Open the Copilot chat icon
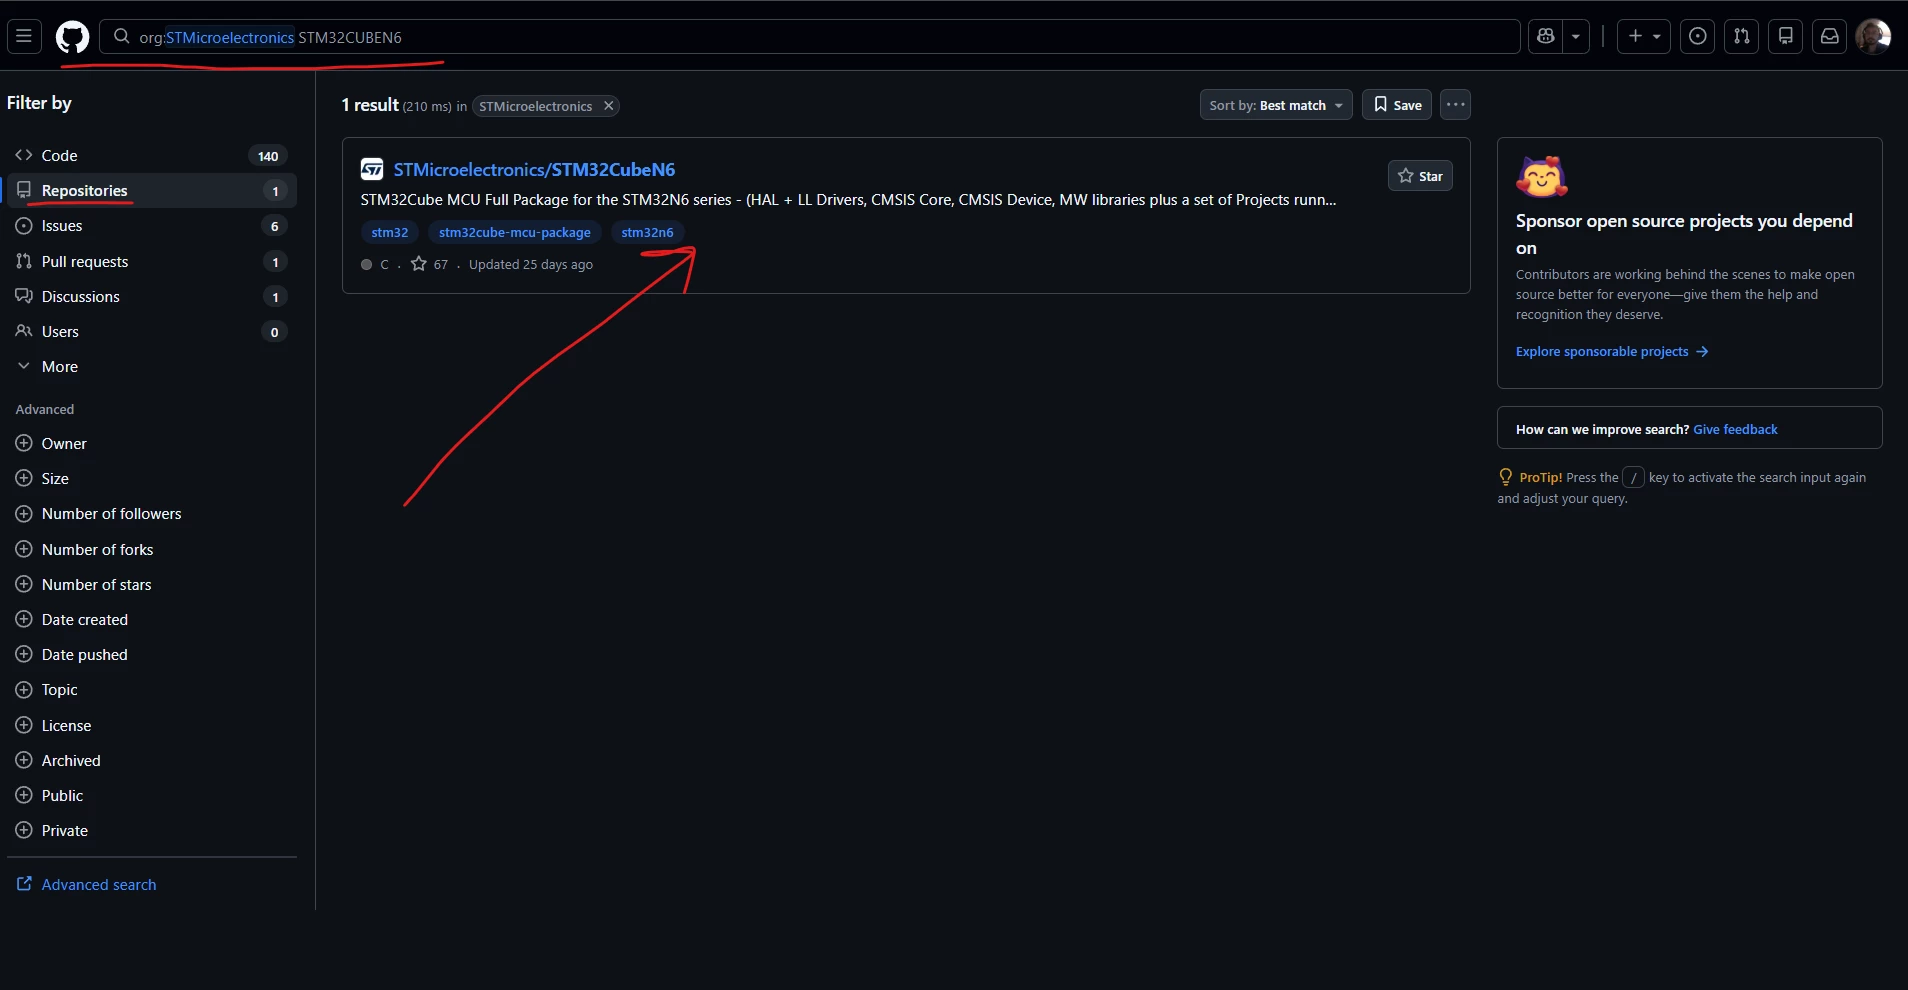Screen dimensions: 1908x990 1546,37
